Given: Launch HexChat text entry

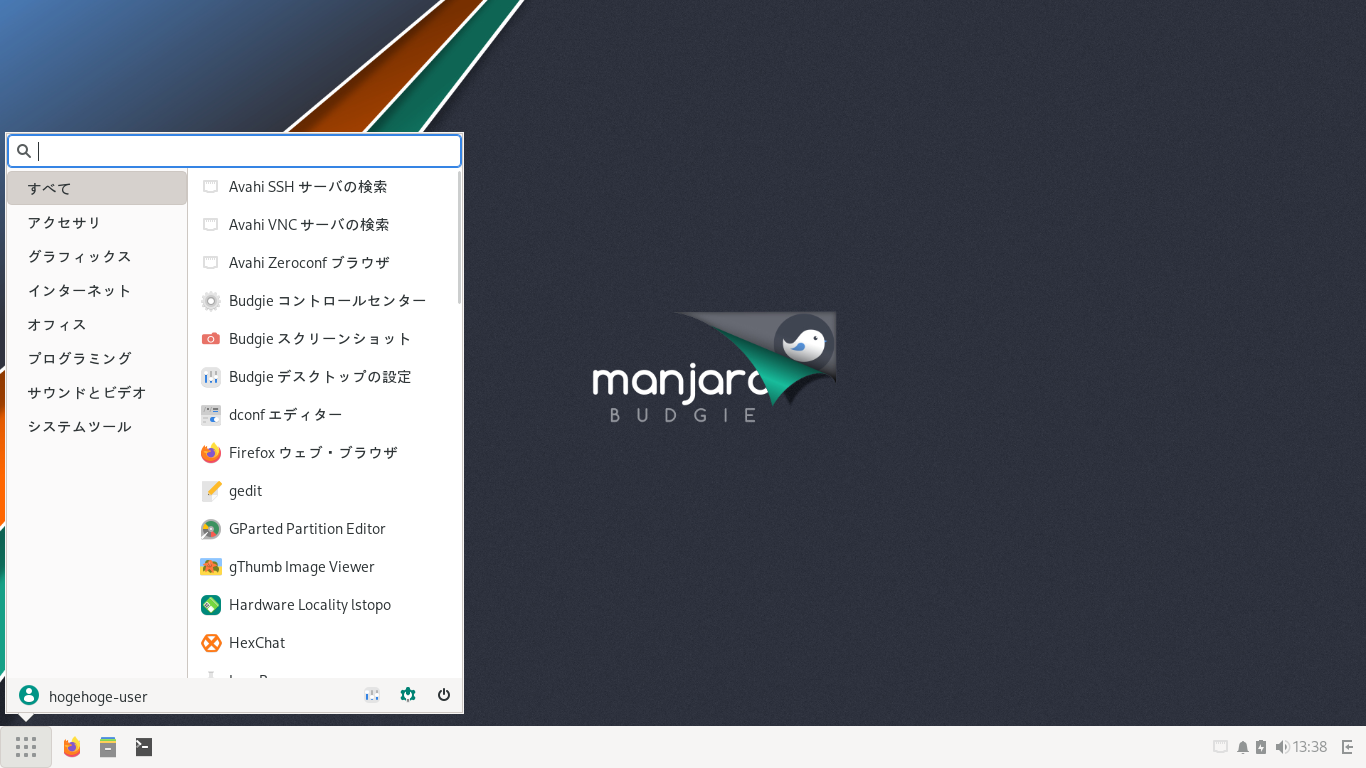Looking at the screenshot, I should [x=257, y=643].
